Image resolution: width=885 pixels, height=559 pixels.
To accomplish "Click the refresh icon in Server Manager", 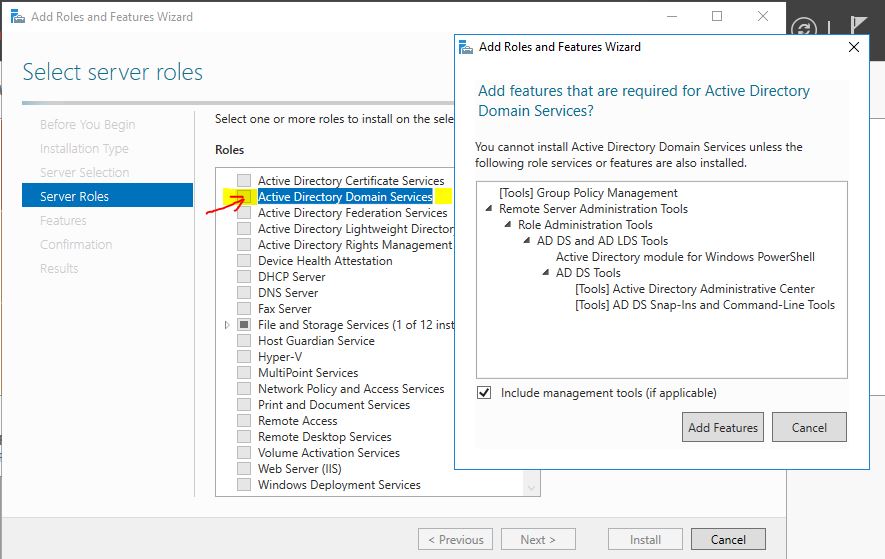I will (x=804, y=28).
